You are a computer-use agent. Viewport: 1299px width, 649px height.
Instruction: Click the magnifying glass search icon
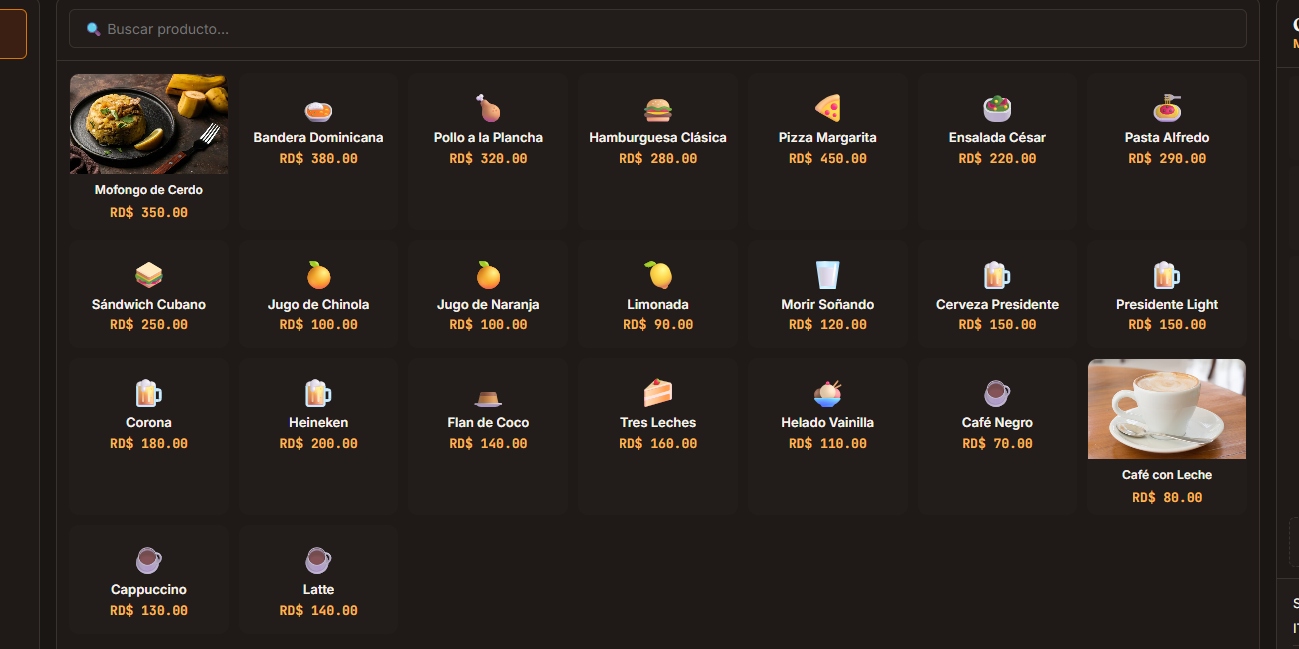pyautogui.click(x=94, y=29)
